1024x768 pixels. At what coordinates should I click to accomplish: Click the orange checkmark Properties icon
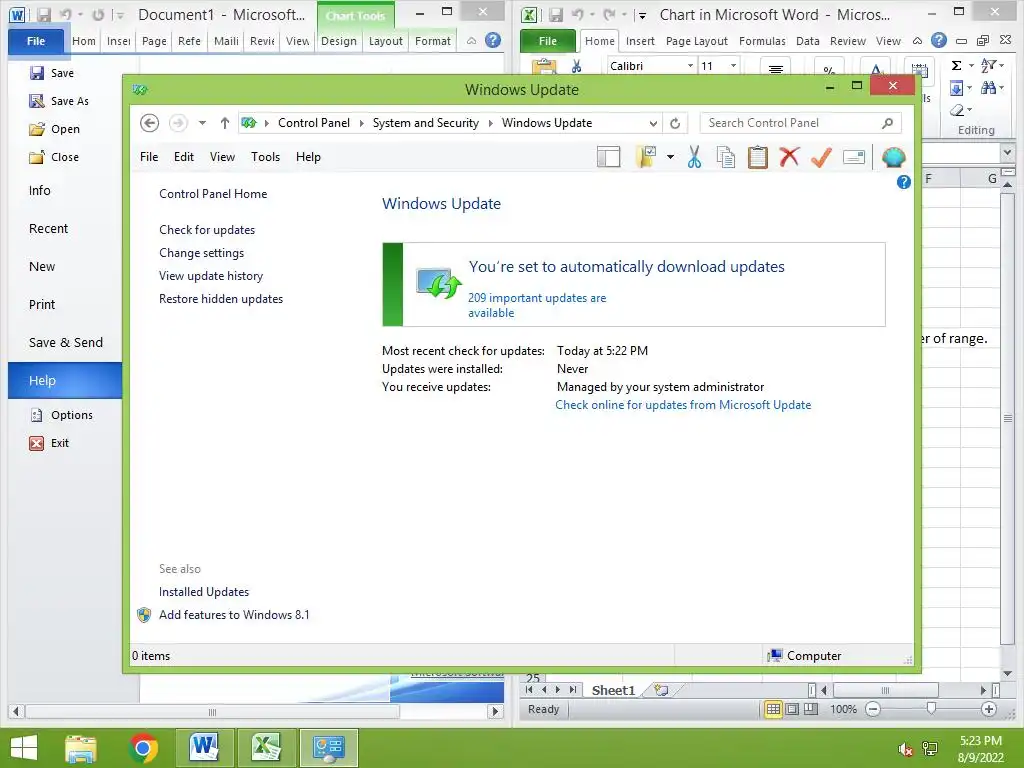click(x=822, y=157)
